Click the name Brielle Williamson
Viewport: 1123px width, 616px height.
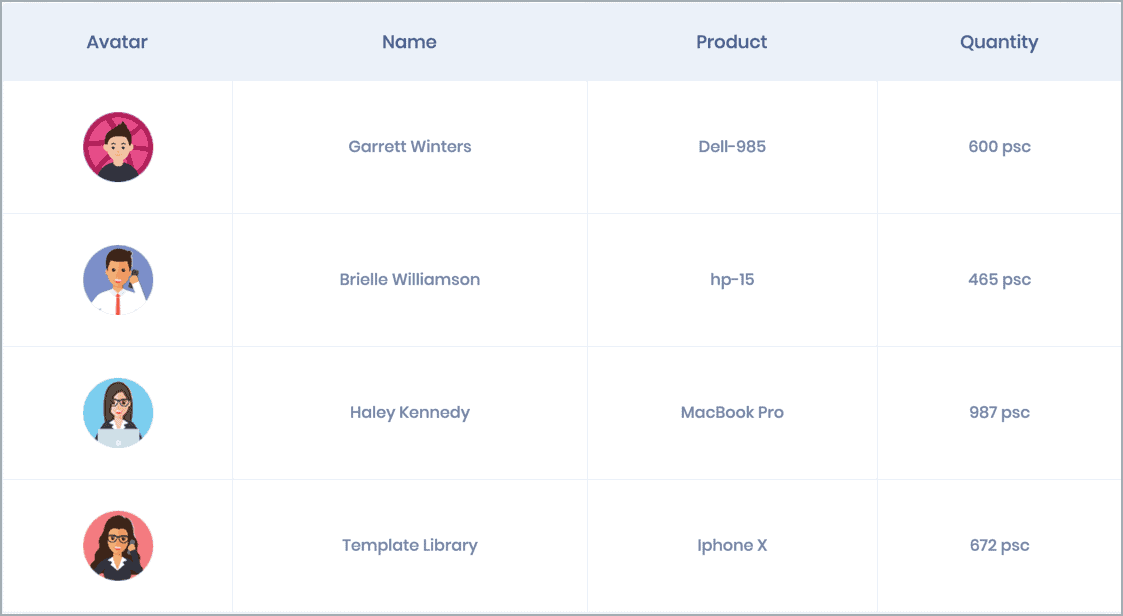pos(409,280)
